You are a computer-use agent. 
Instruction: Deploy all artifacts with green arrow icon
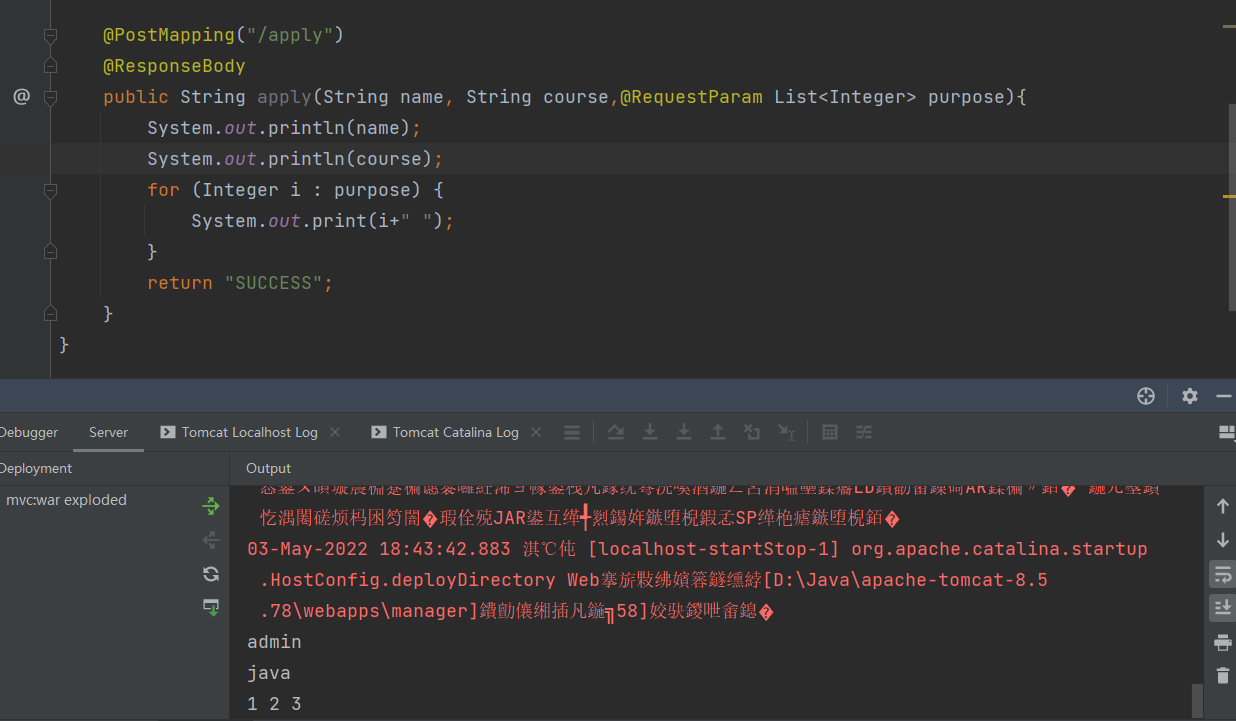[x=211, y=507]
